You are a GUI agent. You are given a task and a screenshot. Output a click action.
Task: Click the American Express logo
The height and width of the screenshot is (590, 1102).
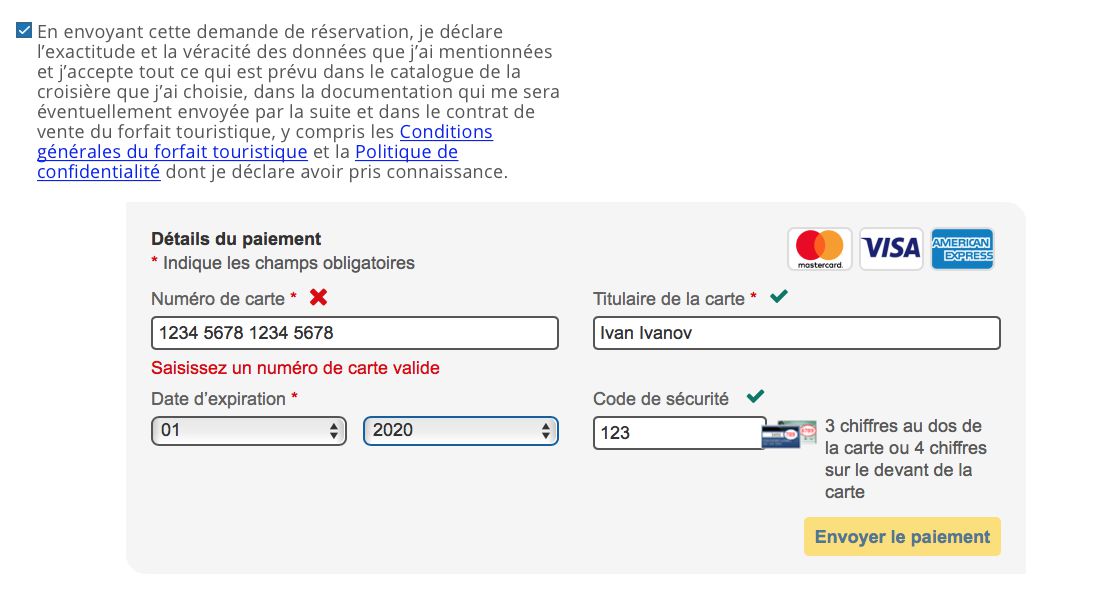coord(962,249)
